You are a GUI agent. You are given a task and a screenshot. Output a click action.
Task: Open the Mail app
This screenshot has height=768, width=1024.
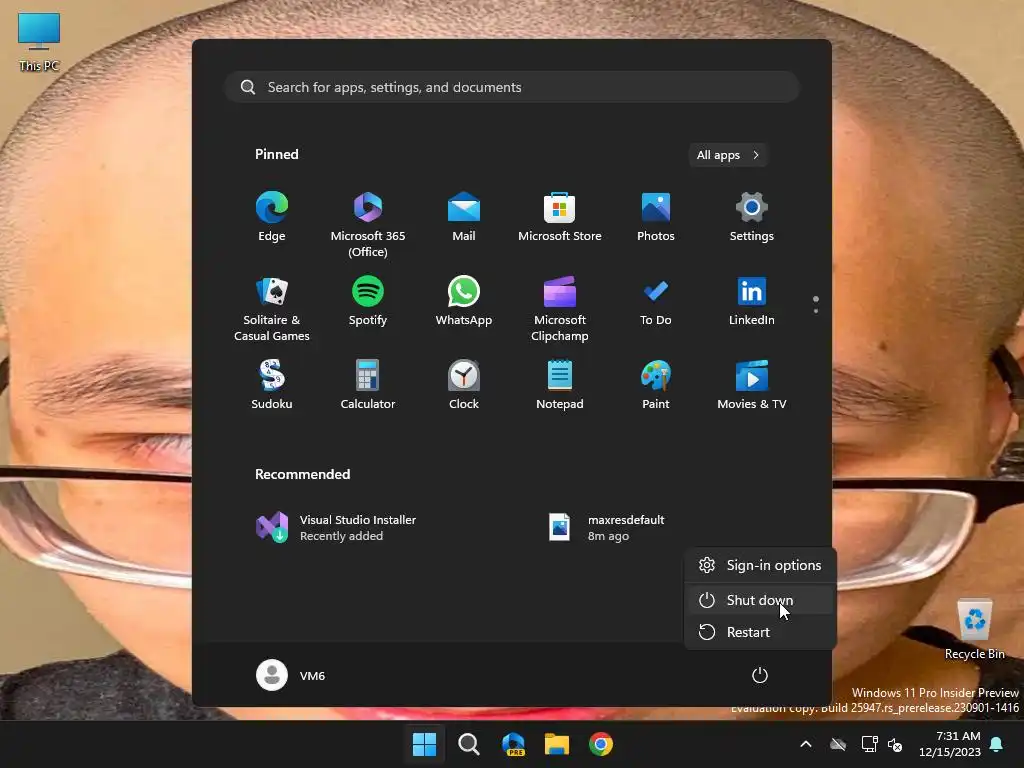click(x=464, y=217)
